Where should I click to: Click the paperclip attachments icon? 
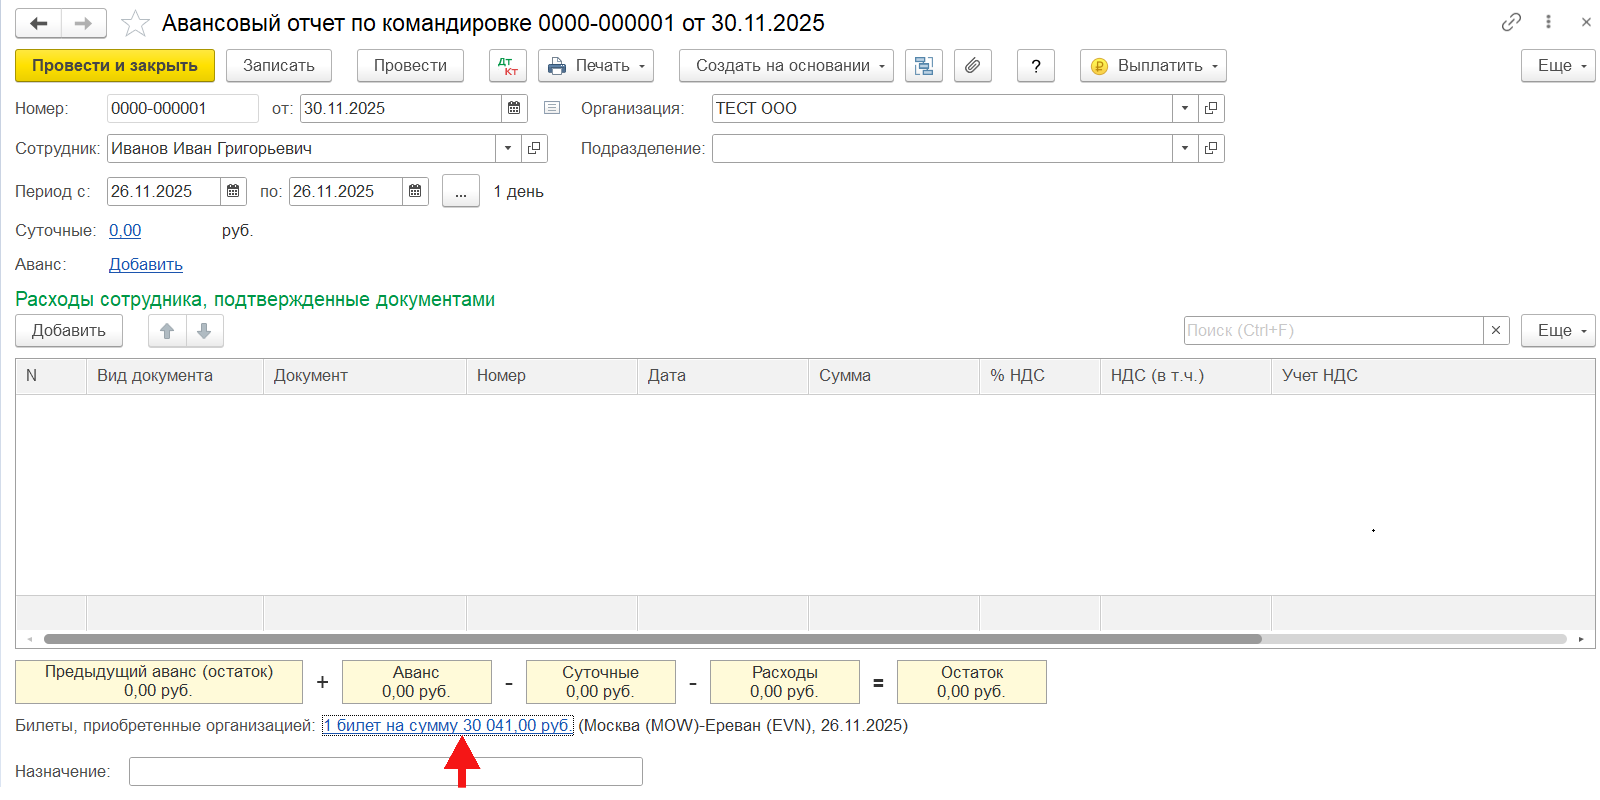click(x=972, y=66)
